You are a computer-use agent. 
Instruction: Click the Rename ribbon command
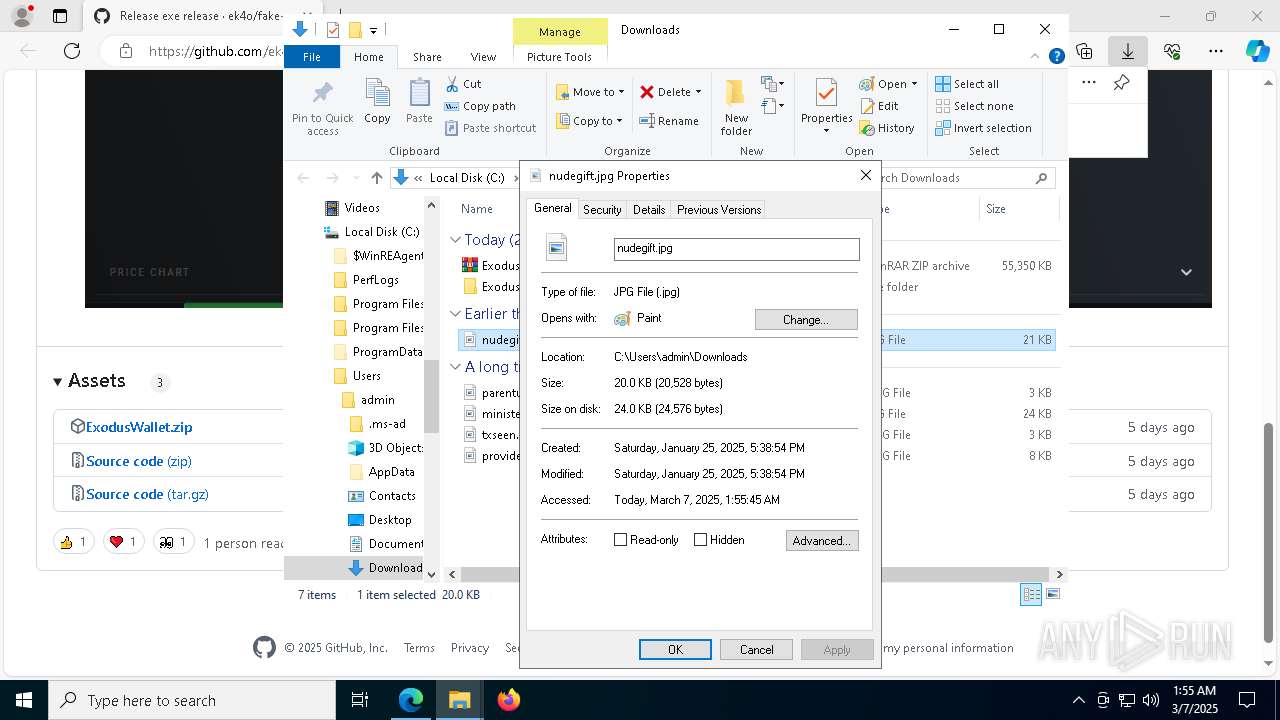tap(669, 121)
